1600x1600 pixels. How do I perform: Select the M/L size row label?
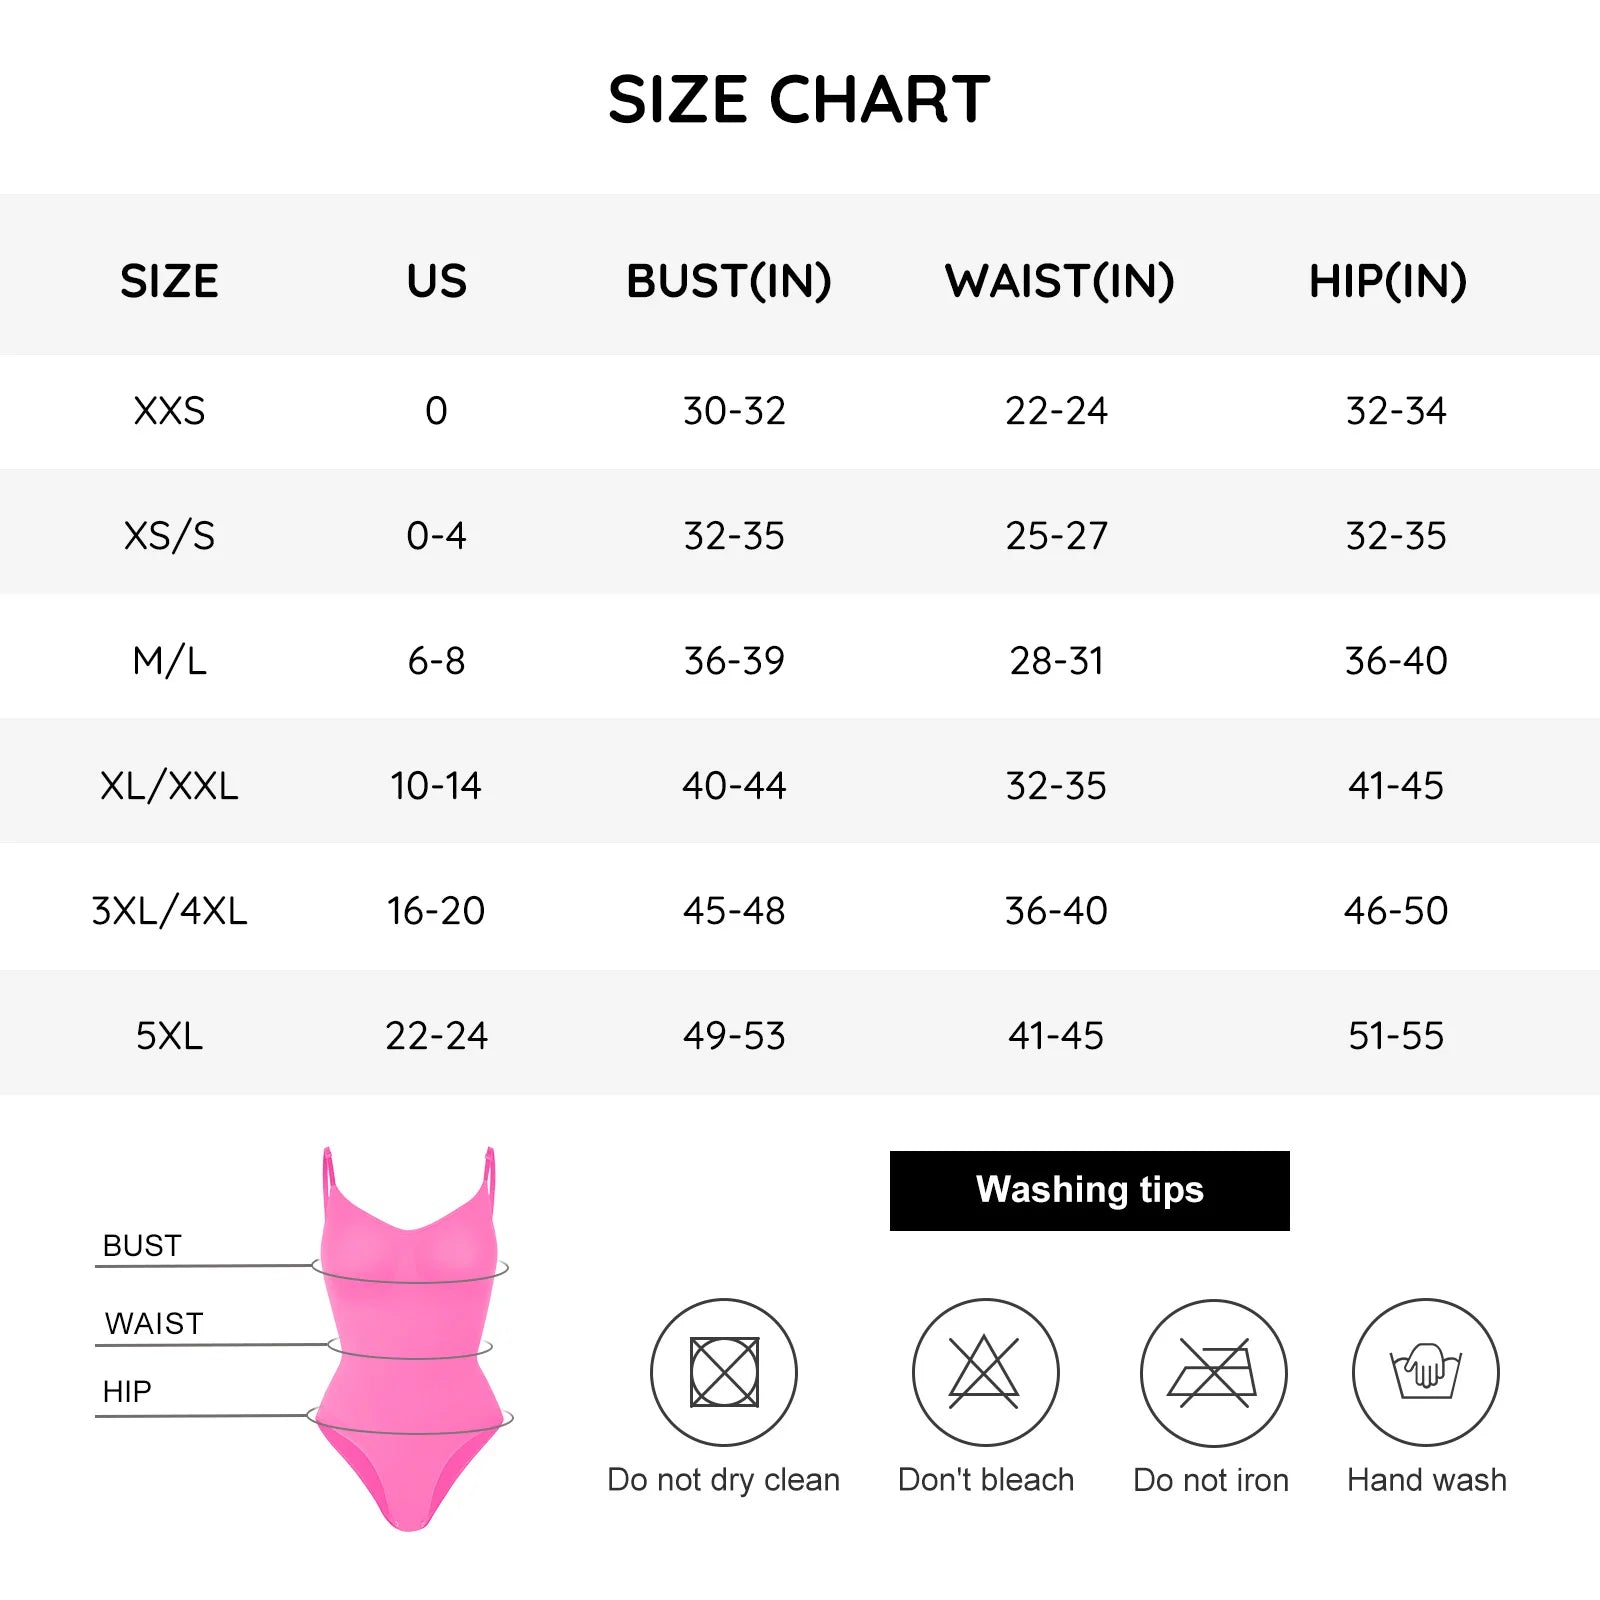point(169,661)
